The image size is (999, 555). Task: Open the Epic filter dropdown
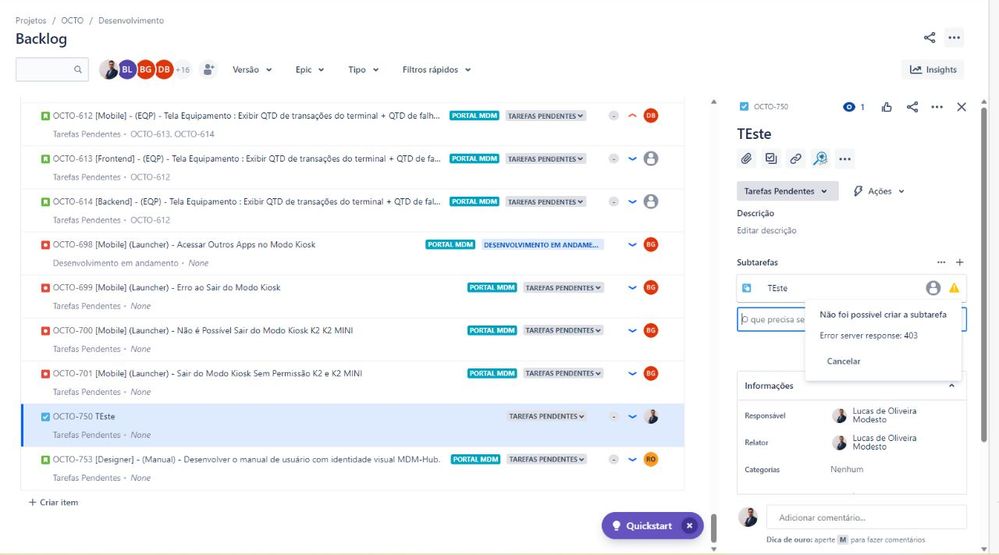(x=310, y=69)
